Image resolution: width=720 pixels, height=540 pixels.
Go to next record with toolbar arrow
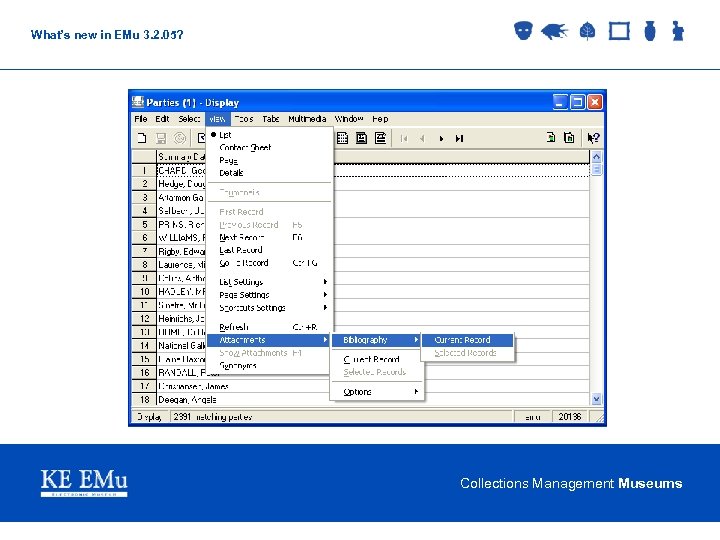pyautogui.click(x=441, y=138)
